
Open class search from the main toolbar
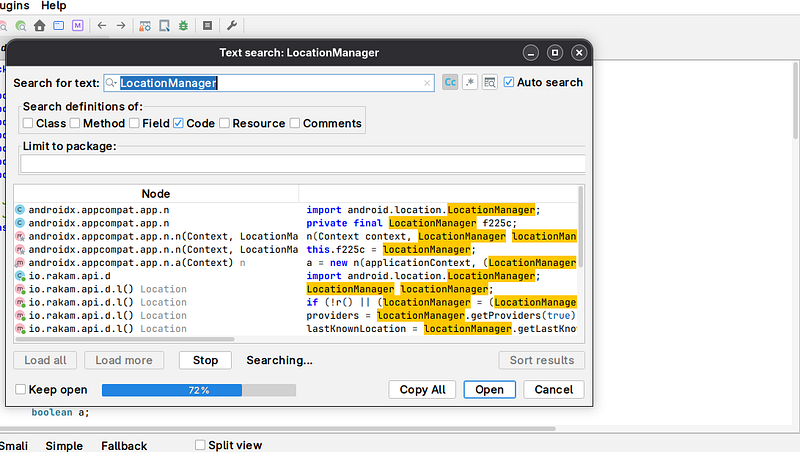[x=21, y=26]
